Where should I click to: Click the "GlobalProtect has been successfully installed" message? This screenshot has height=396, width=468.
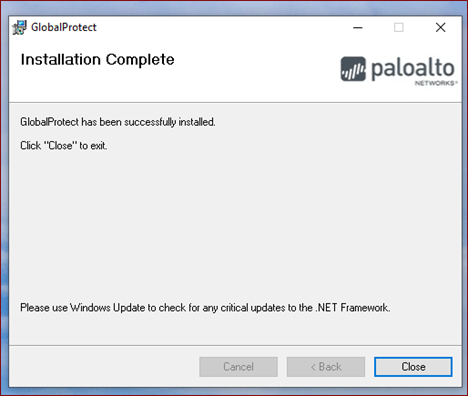click(118, 122)
